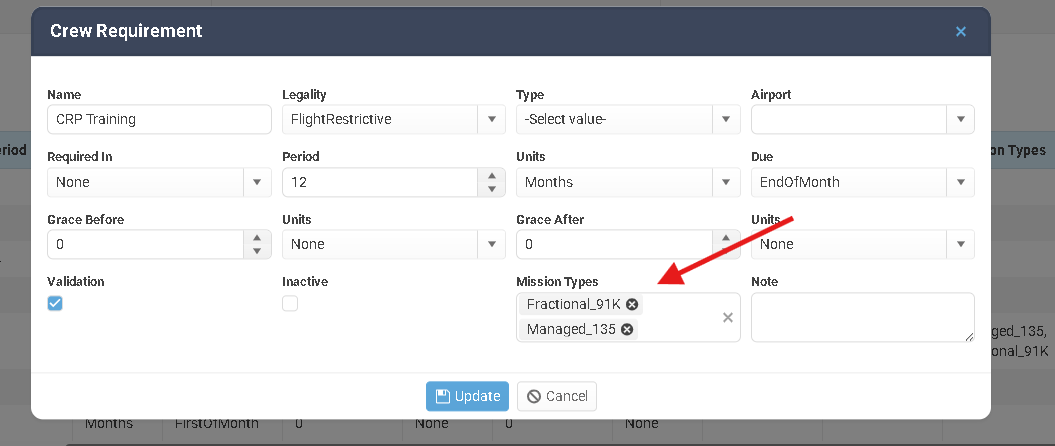Increment the Grace Before value

click(x=257, y=238)
